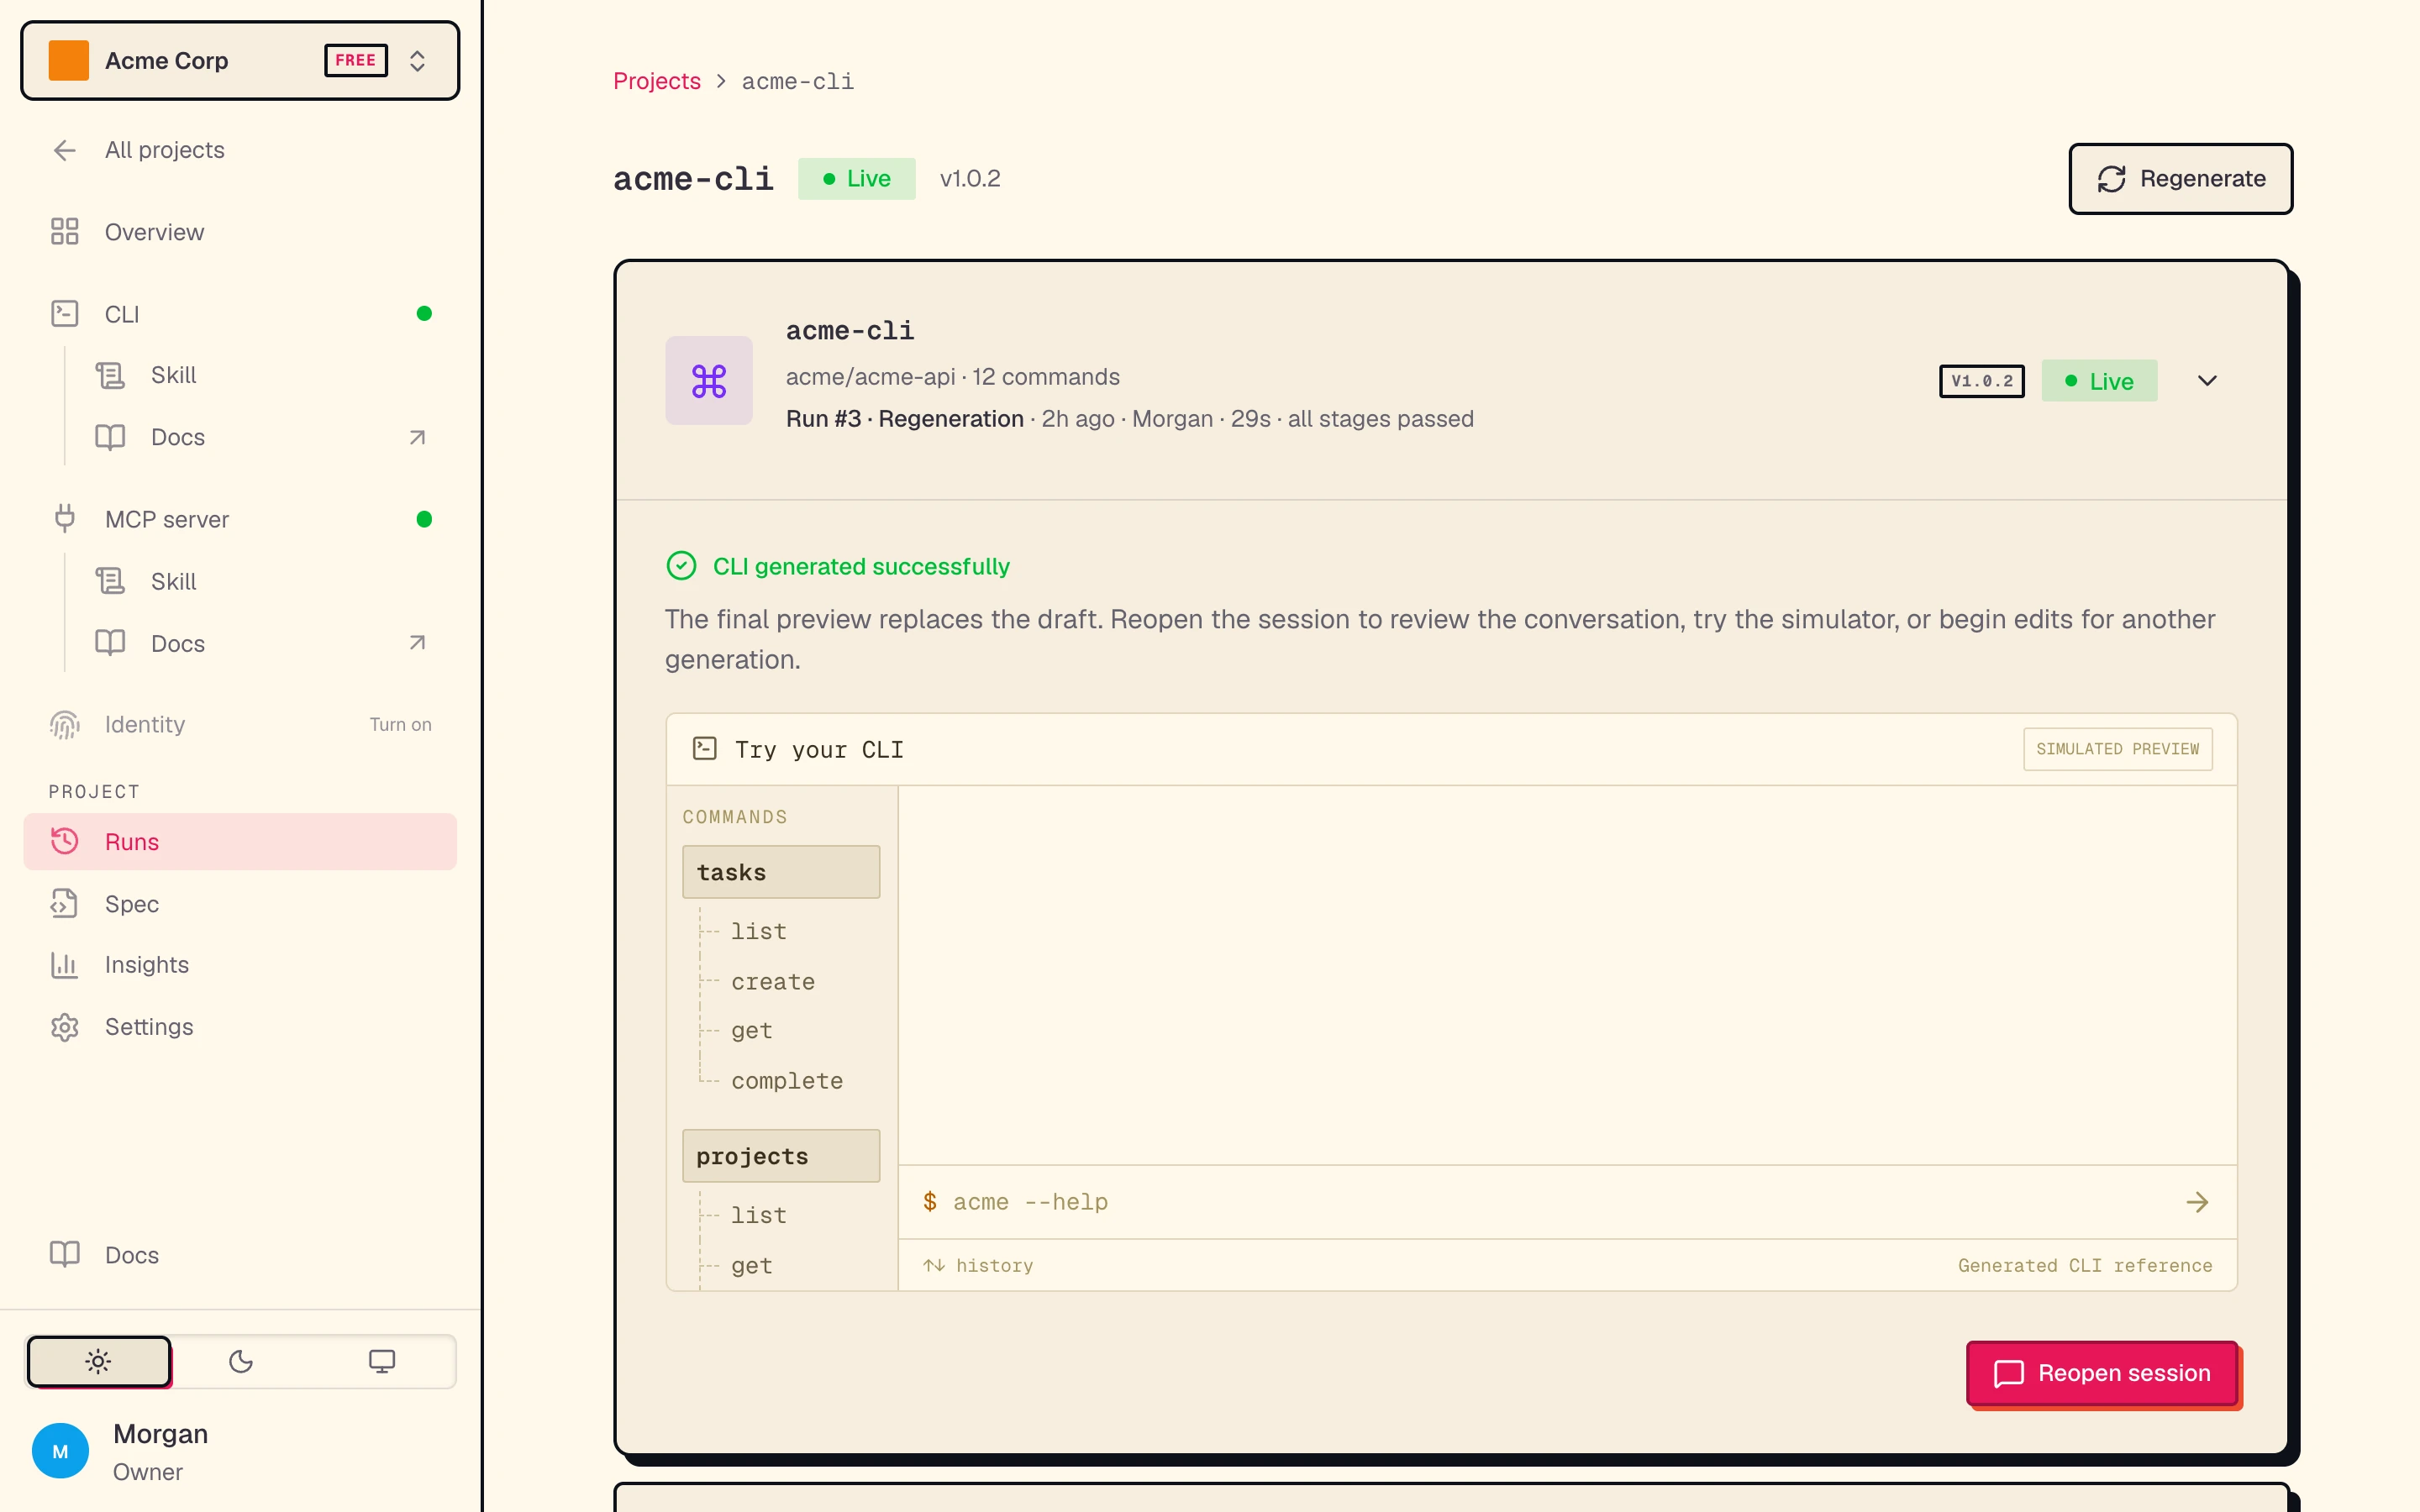Submit command with the arrow icon
The image size is (2420, 1512).
(2197, 1202)
